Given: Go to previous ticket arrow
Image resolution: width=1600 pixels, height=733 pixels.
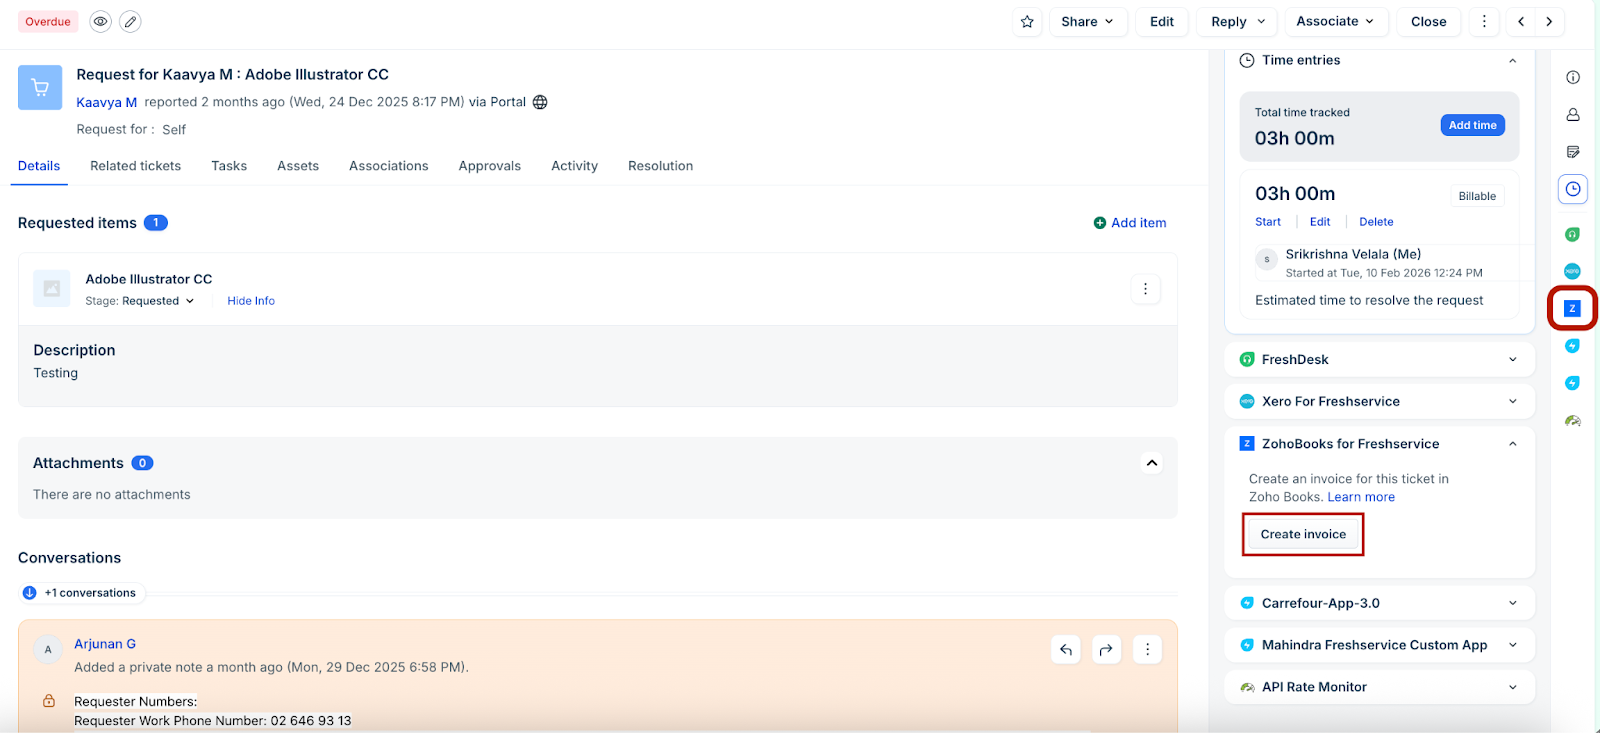Looking at the screenshot, I should tap(1521, 21).
